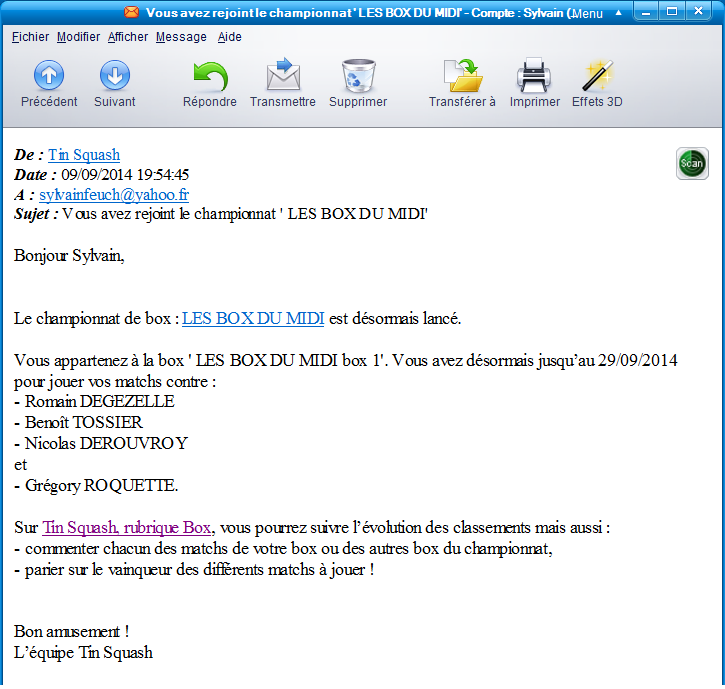Go to the previous message with Précédent
This screenshot has width=725, height=689.
pos(49,84)
